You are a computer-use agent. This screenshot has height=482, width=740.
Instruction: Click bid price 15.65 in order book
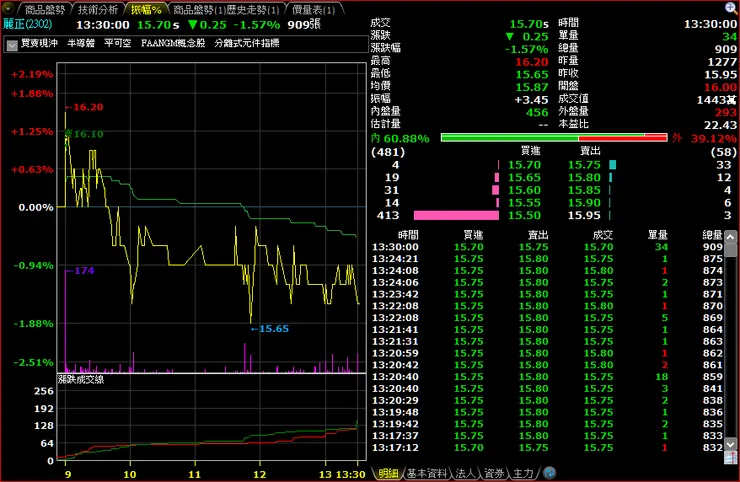click(524, 178)
